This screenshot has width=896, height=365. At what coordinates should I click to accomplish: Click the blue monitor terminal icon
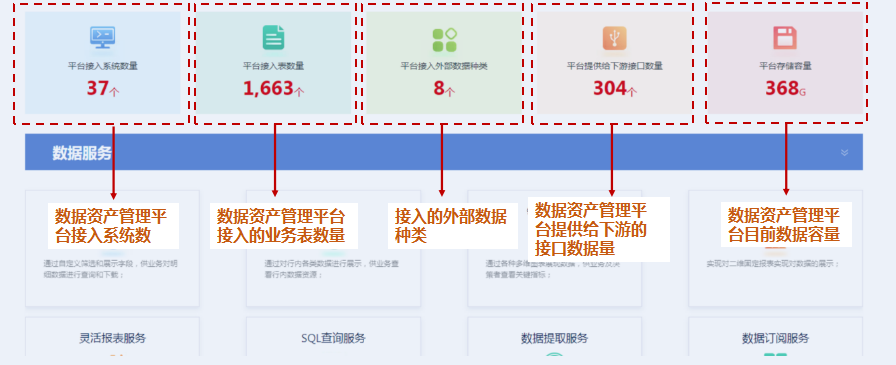tap(103, 38)
